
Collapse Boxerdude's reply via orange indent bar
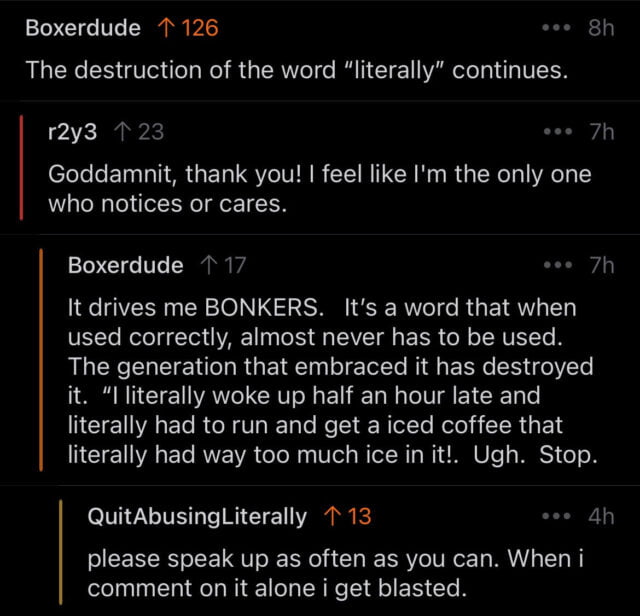coord(41,360)
